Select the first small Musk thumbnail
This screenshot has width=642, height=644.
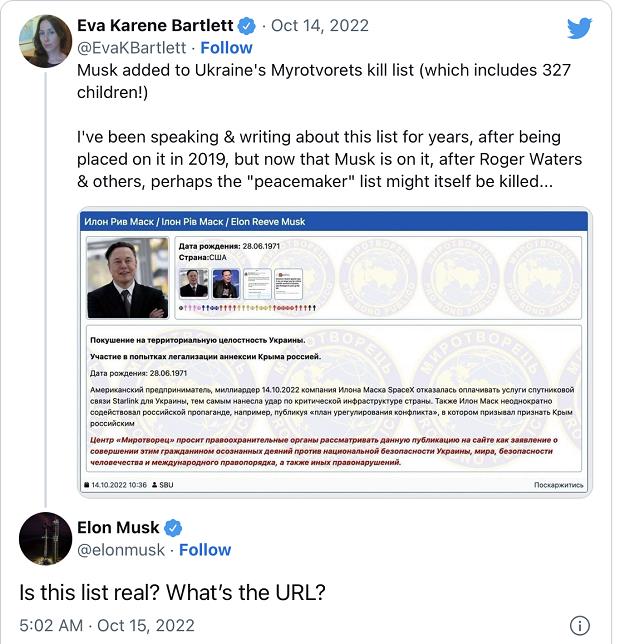pos(193,283)
